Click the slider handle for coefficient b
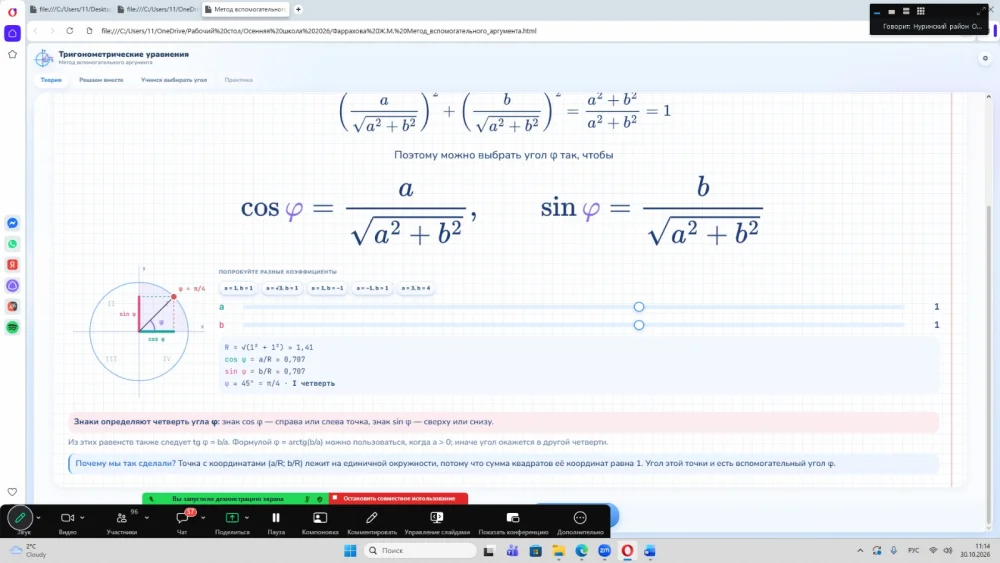Viewport: 1000px width, 563px height. pos(639,325)
